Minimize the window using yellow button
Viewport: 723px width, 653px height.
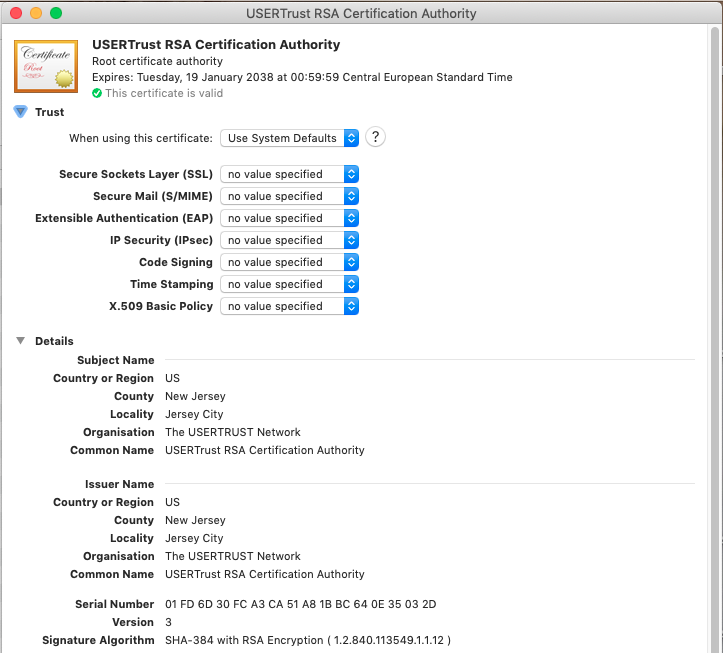click(35, 13)
